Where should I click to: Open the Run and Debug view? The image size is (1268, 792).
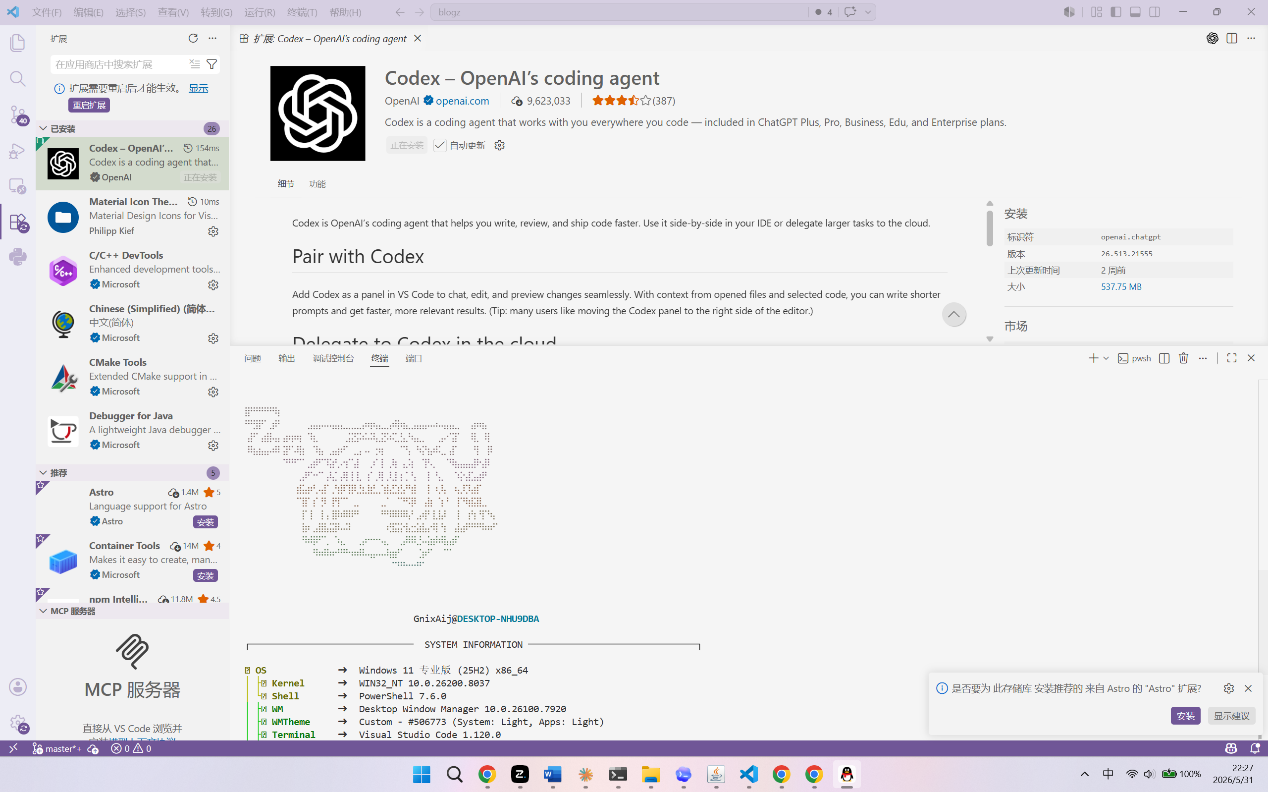[x=17, y=150]
